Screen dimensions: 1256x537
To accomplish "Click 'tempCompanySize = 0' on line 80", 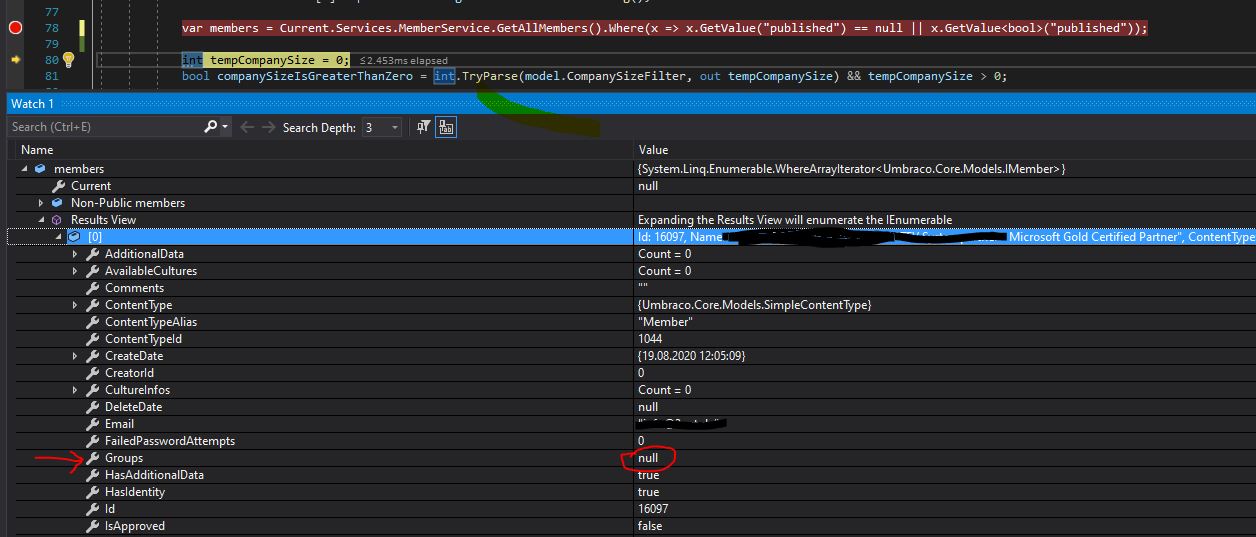I will [276, 60].
